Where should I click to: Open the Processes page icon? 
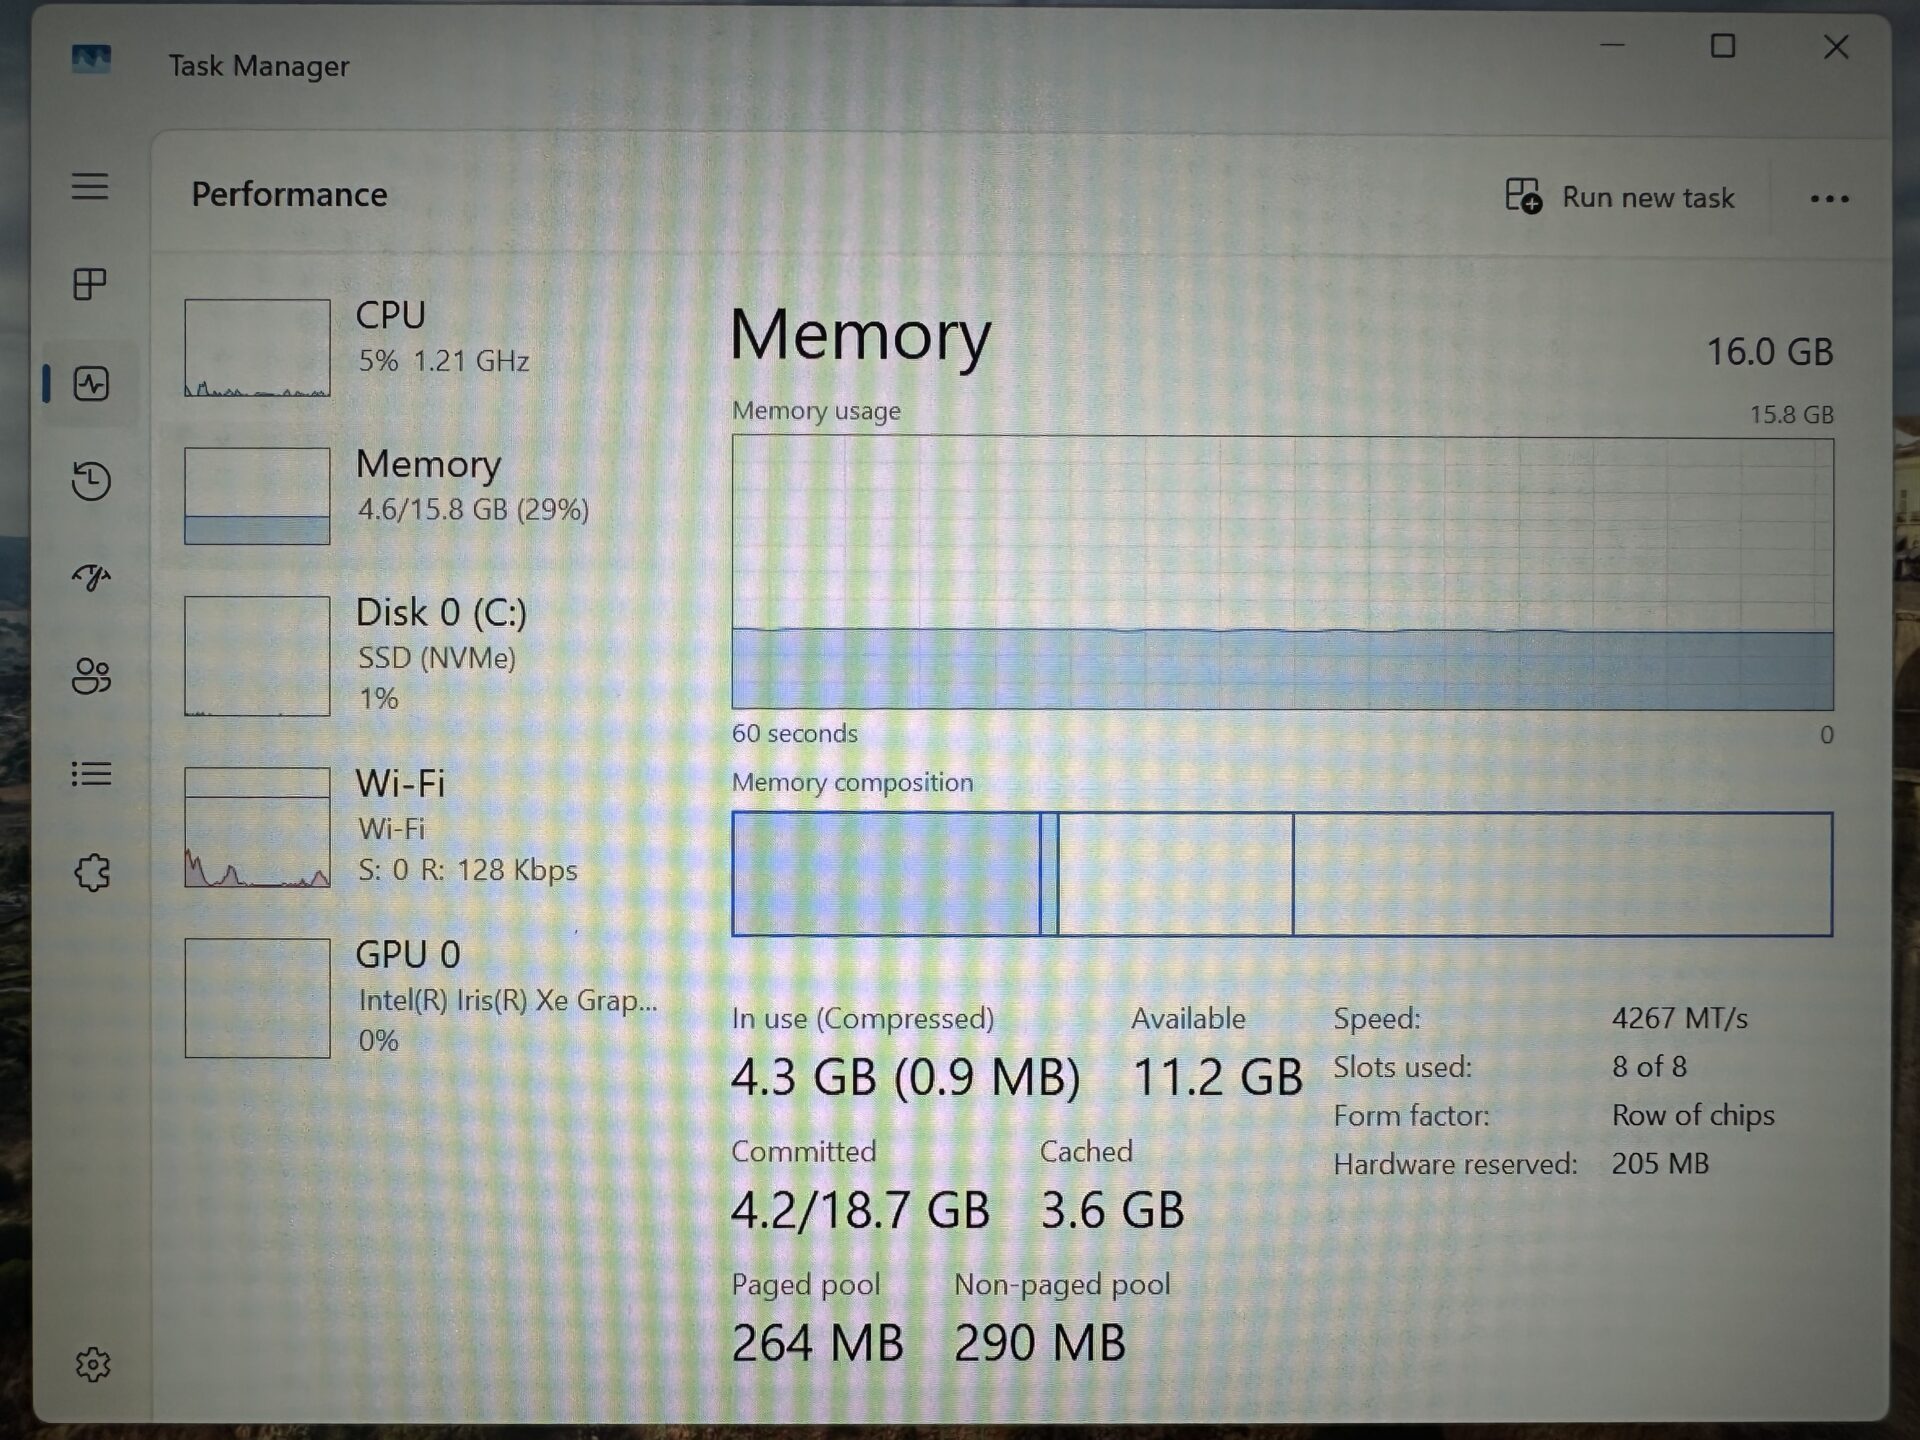90,284
